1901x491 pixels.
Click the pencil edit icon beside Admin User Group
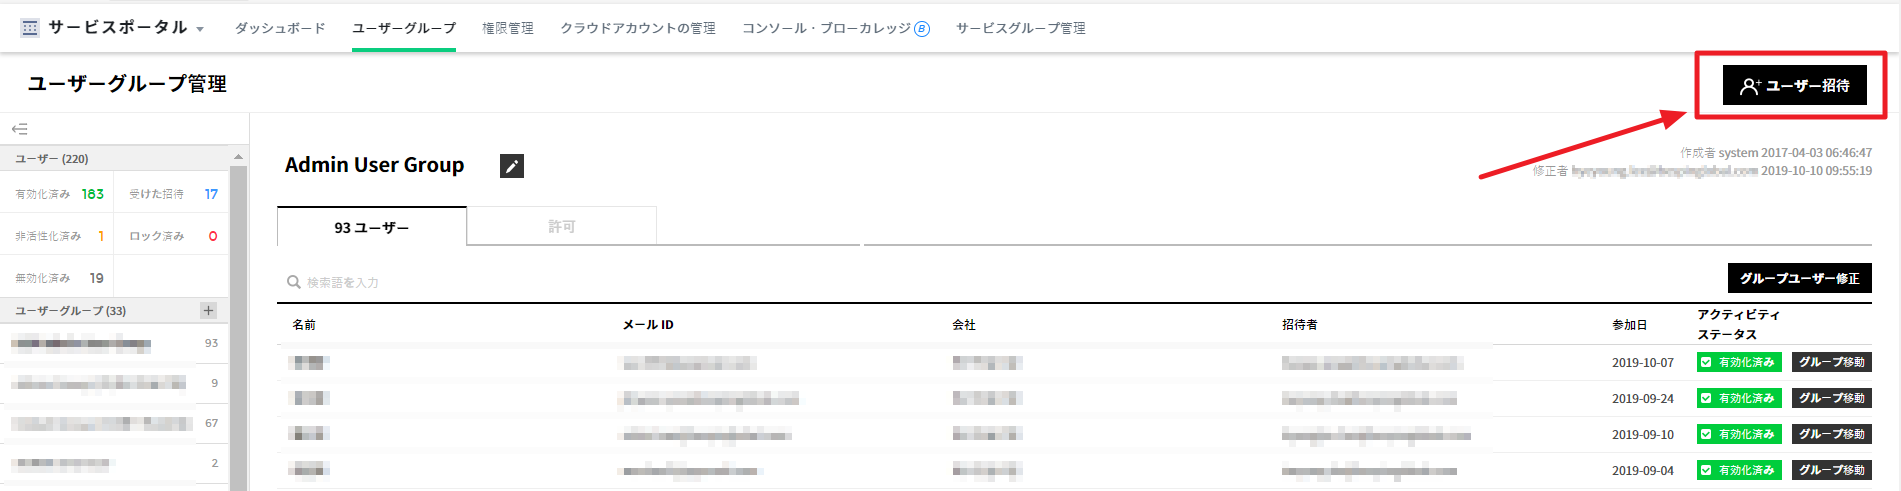pos(512,166)
